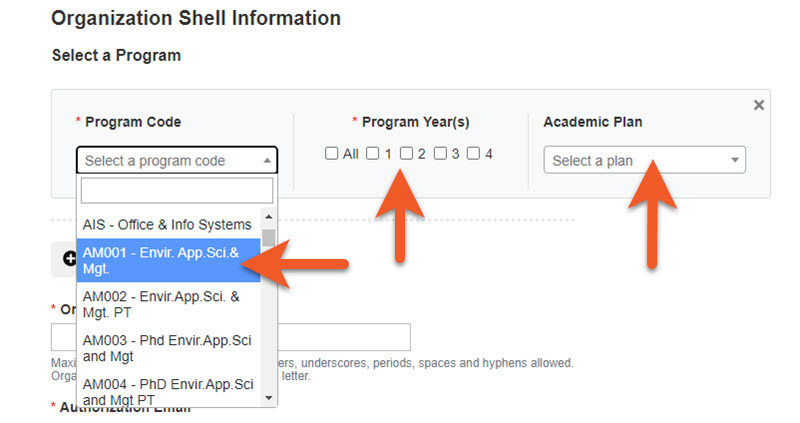800x423 pixels.
Task: Check program year 2 checkbox
Action: tap(406, 153)
